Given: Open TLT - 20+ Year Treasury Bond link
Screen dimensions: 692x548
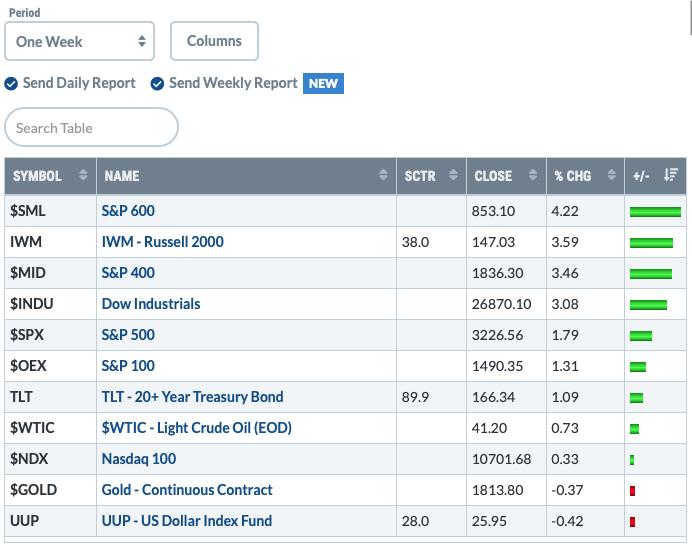Looking at the screenshot, I should [192, 397].
